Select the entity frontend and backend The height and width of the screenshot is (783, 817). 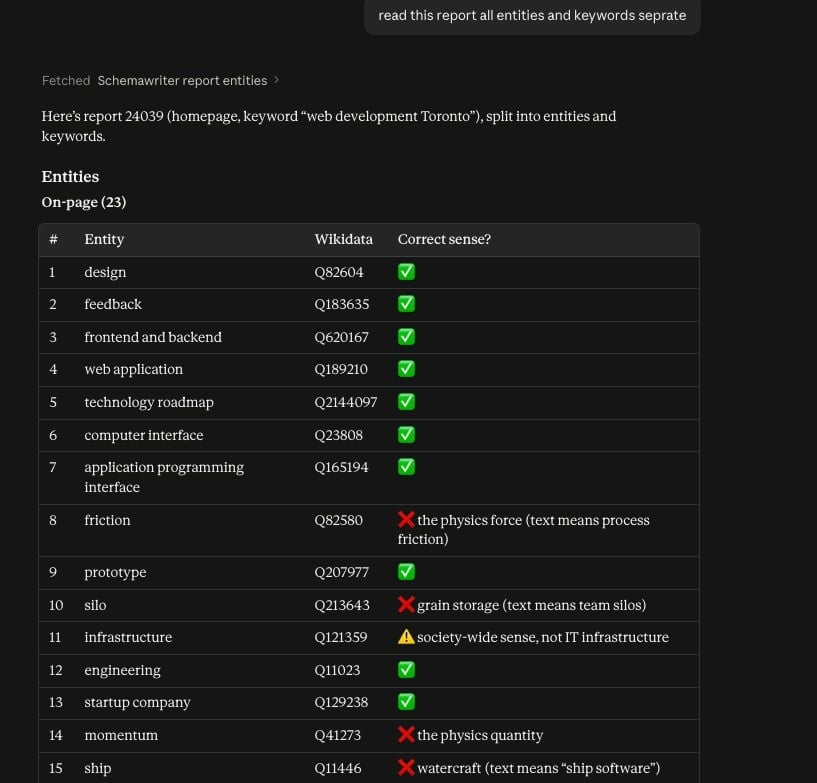[x=153, y=338]
